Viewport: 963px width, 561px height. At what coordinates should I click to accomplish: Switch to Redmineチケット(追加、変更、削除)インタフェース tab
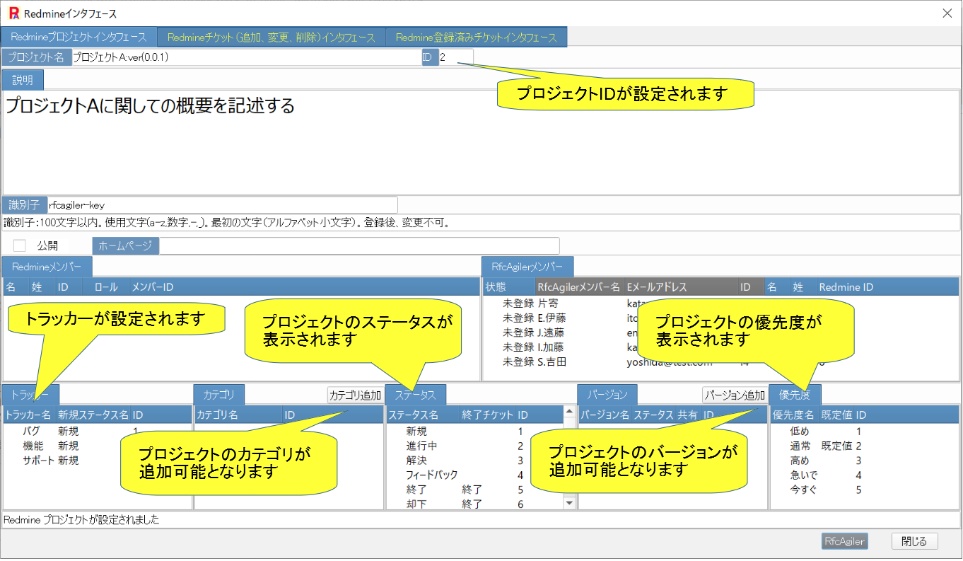271,37
